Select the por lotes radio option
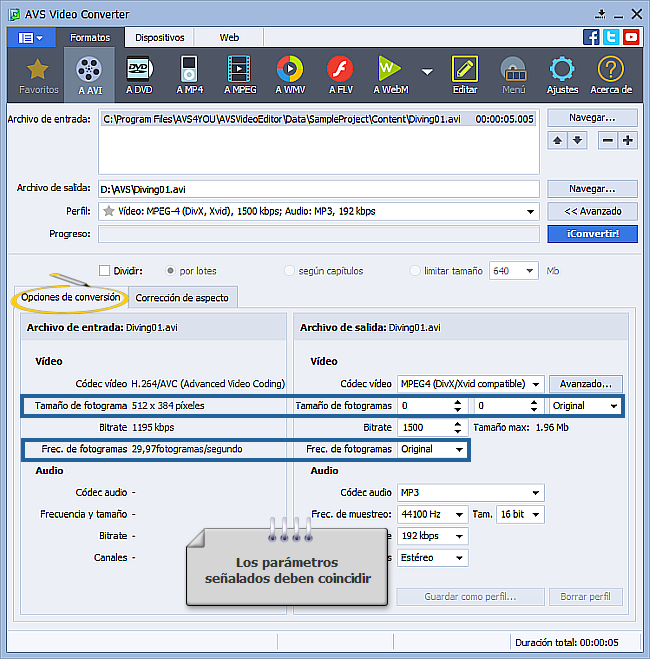Viewport: 650px width, 659px height. 170,271
